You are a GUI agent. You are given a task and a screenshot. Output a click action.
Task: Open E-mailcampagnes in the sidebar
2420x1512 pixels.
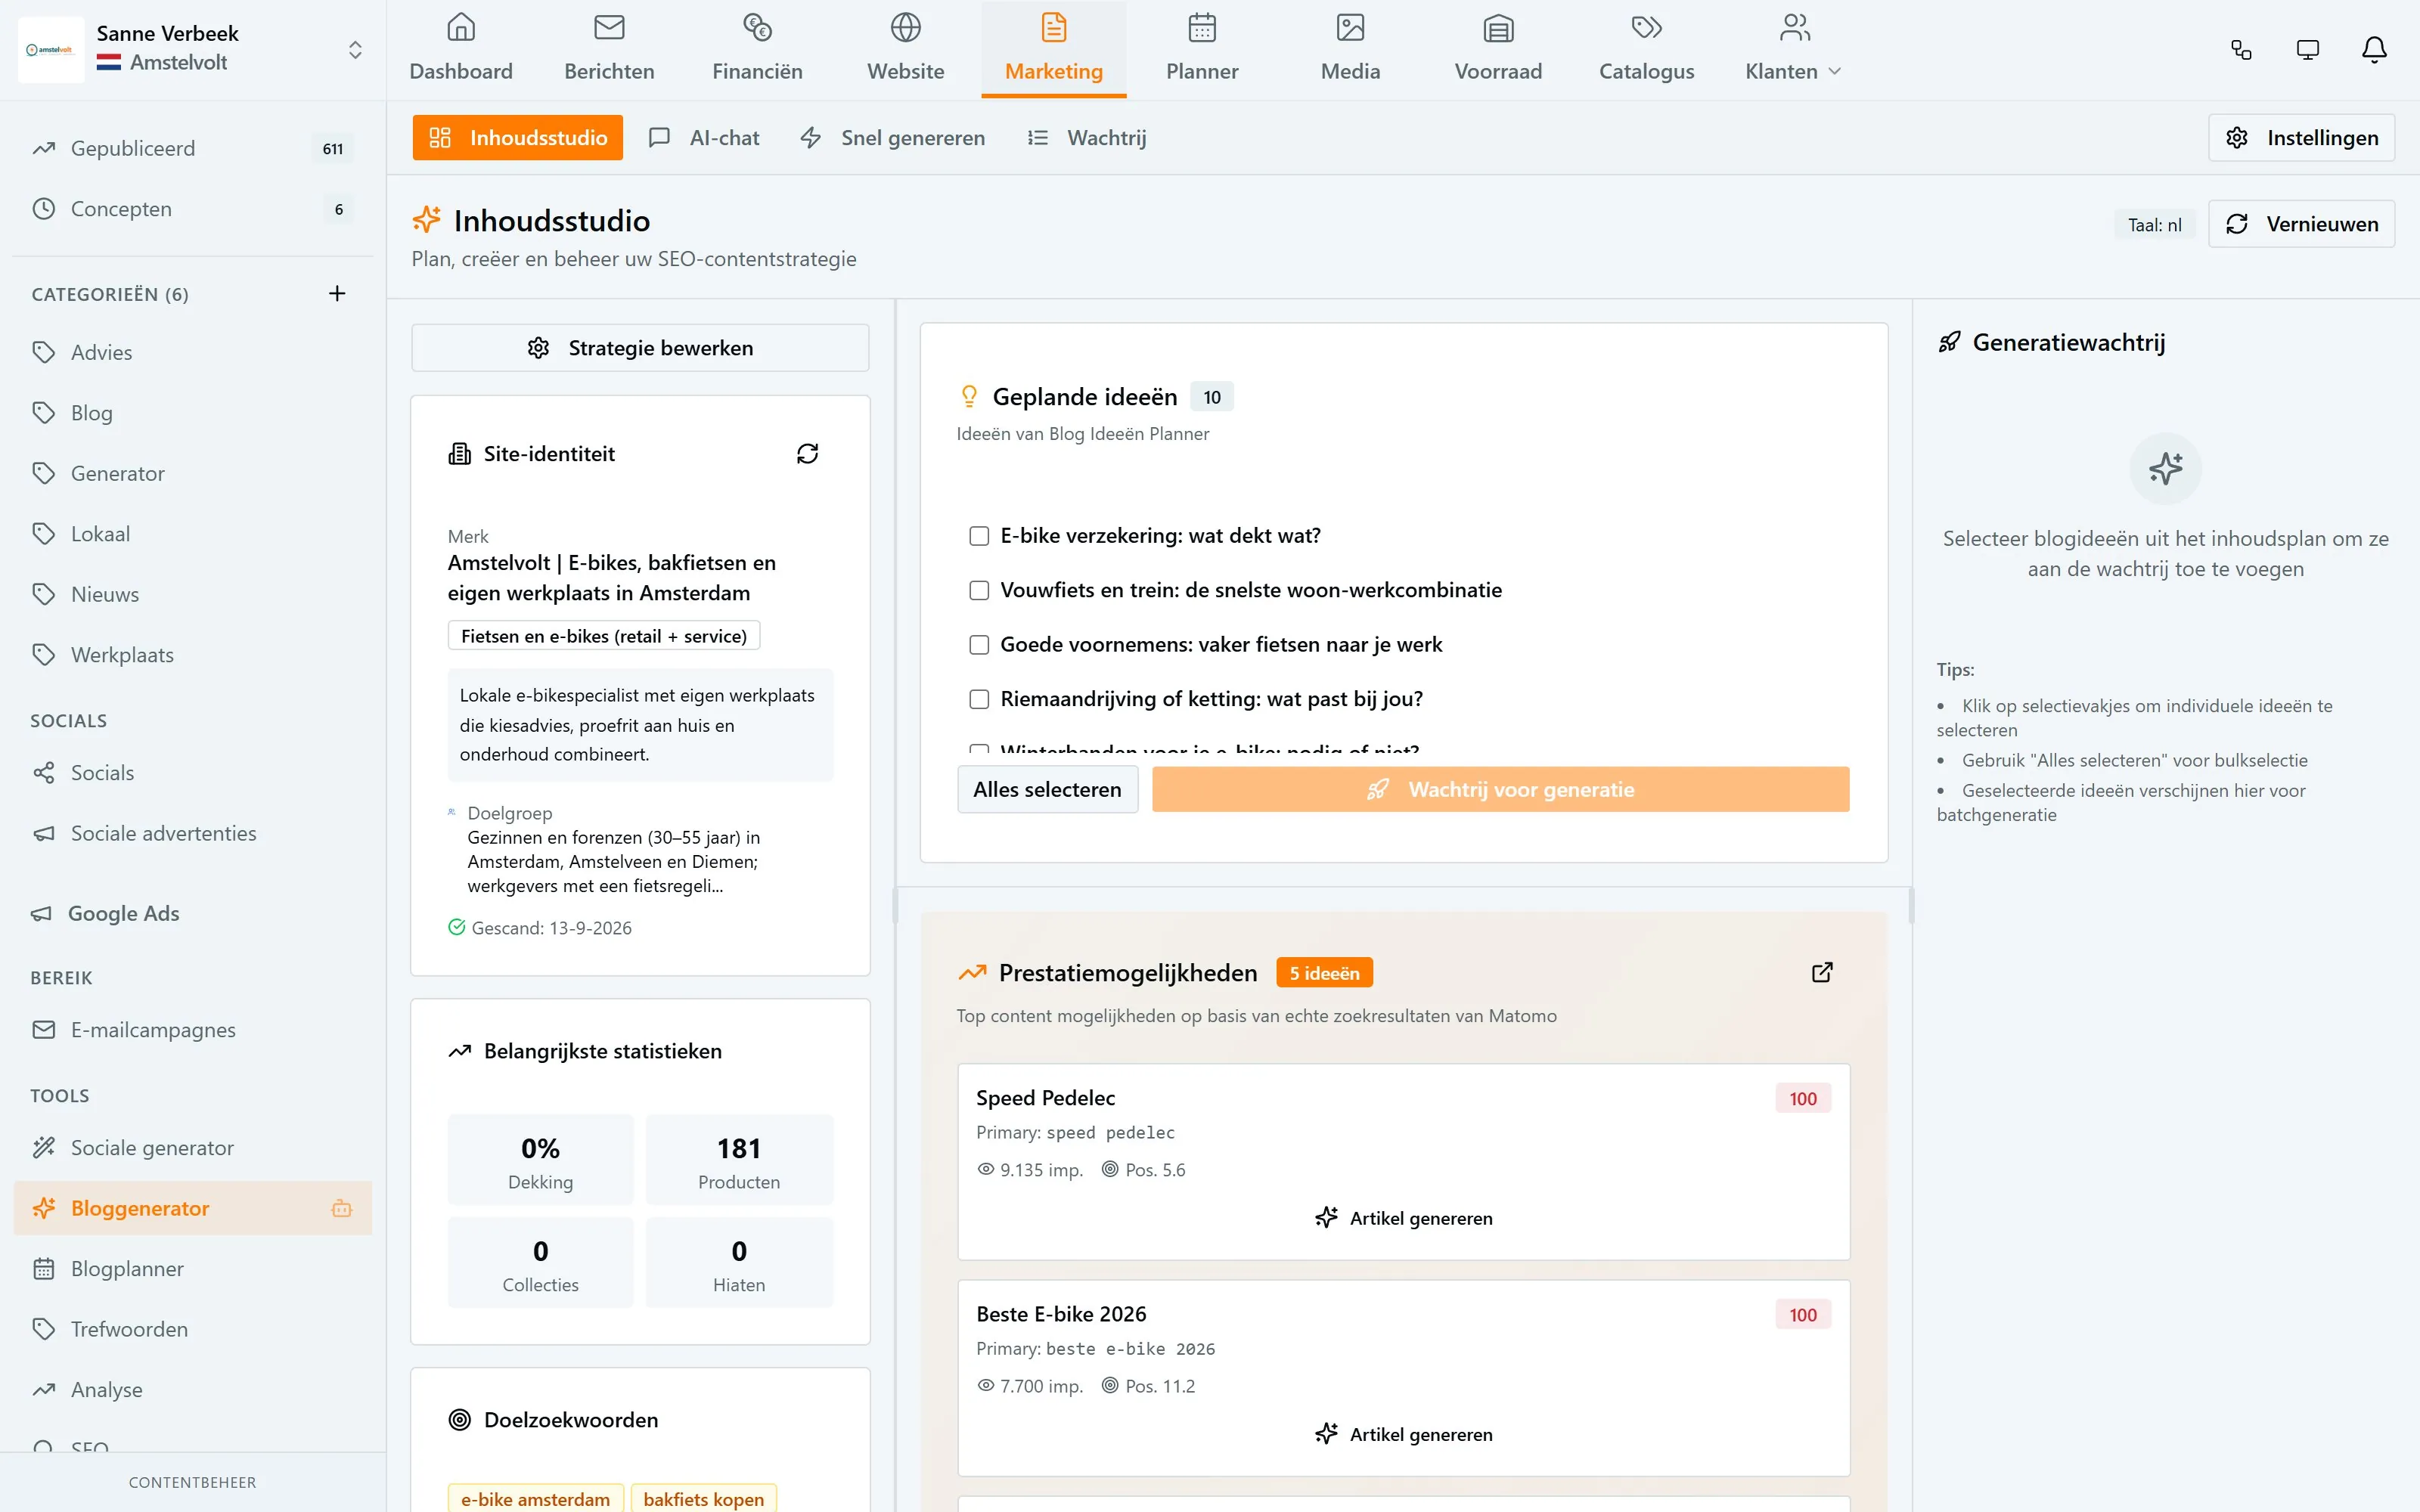pyautogui.click(x=192, y=1030)
